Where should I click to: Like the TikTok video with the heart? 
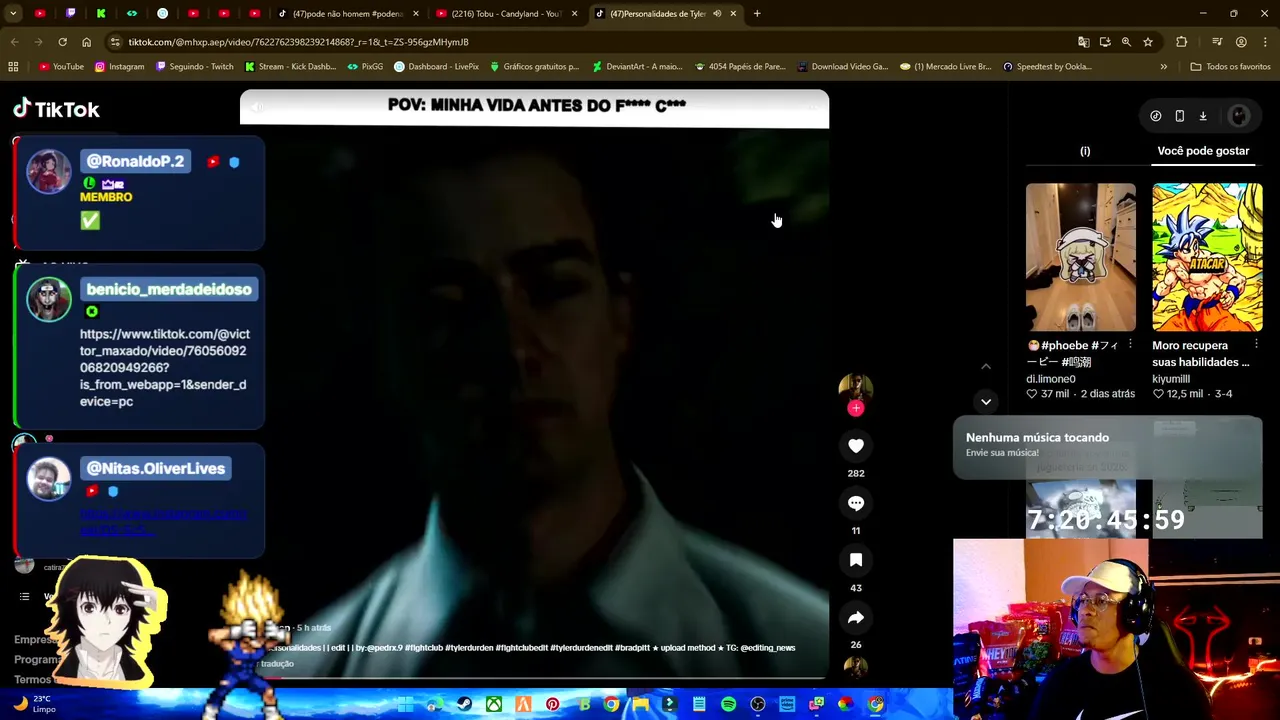tap(856, 446)
